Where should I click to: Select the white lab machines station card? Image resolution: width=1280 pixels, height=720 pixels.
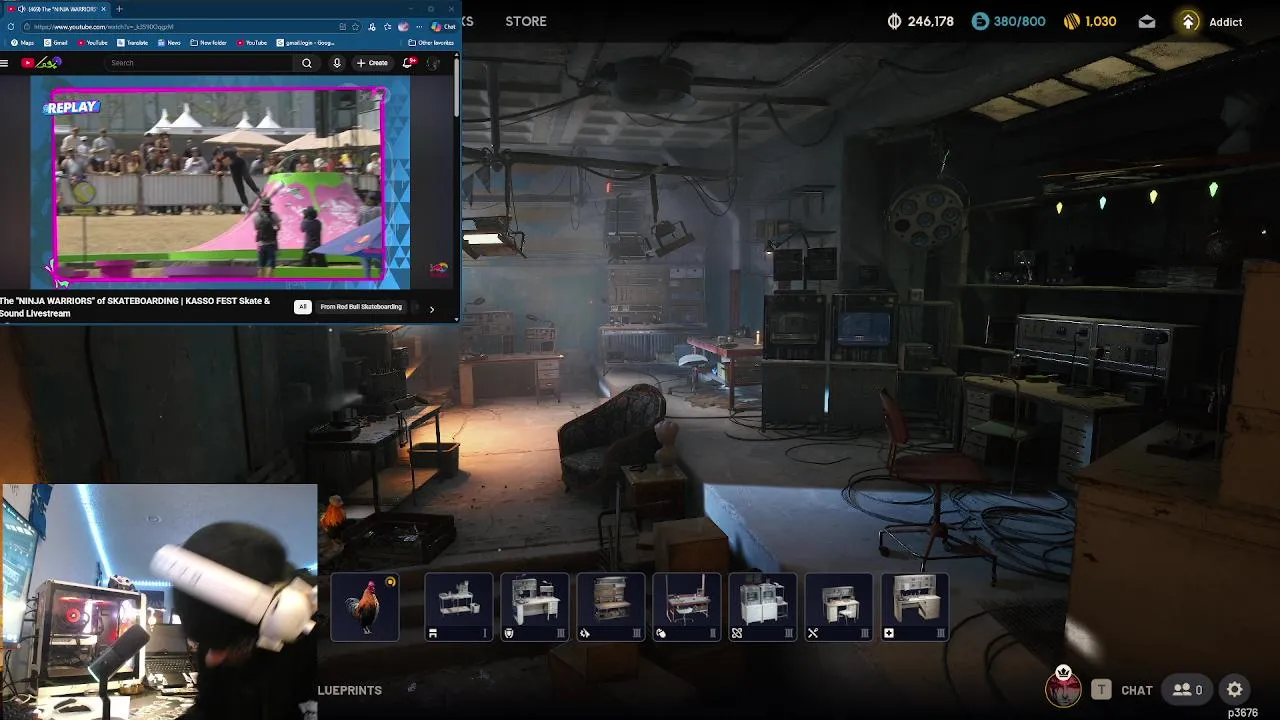[x=762, y=606]
